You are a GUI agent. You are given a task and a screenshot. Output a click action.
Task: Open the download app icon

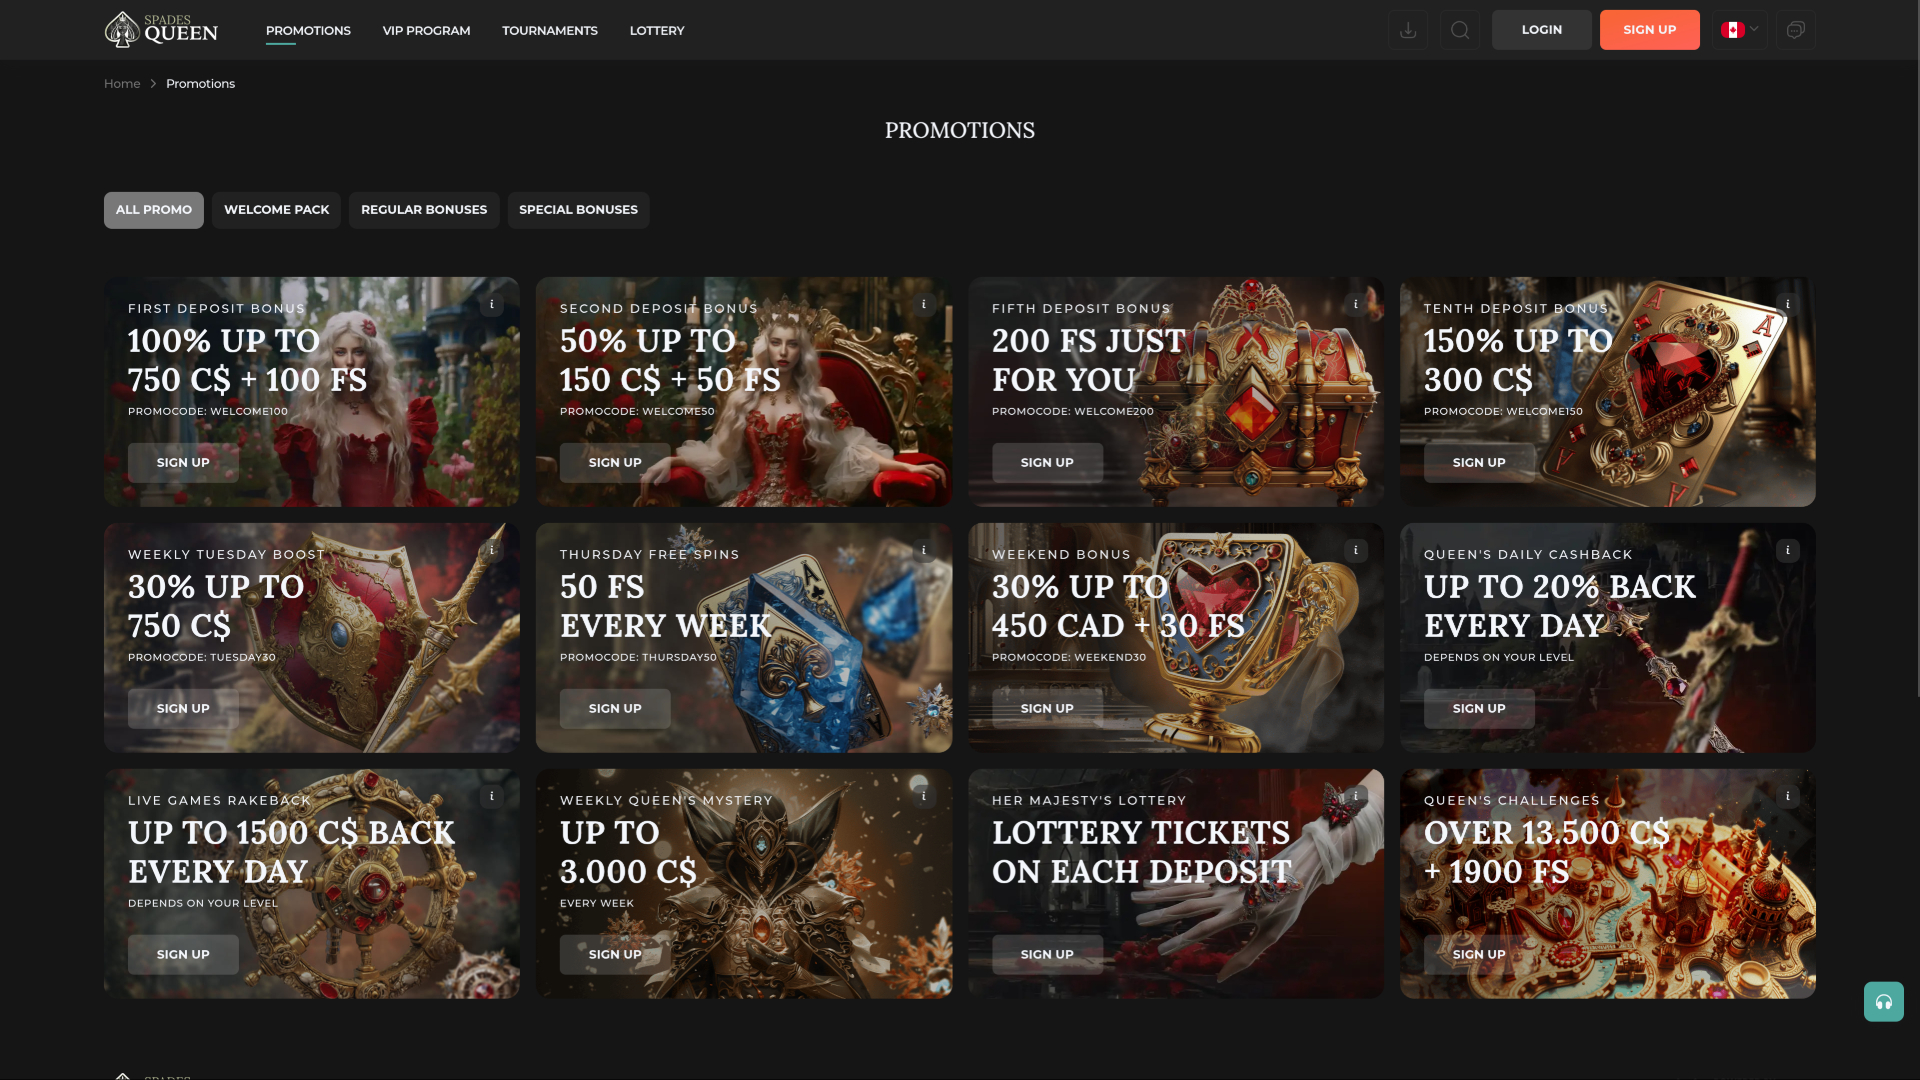1407,30
